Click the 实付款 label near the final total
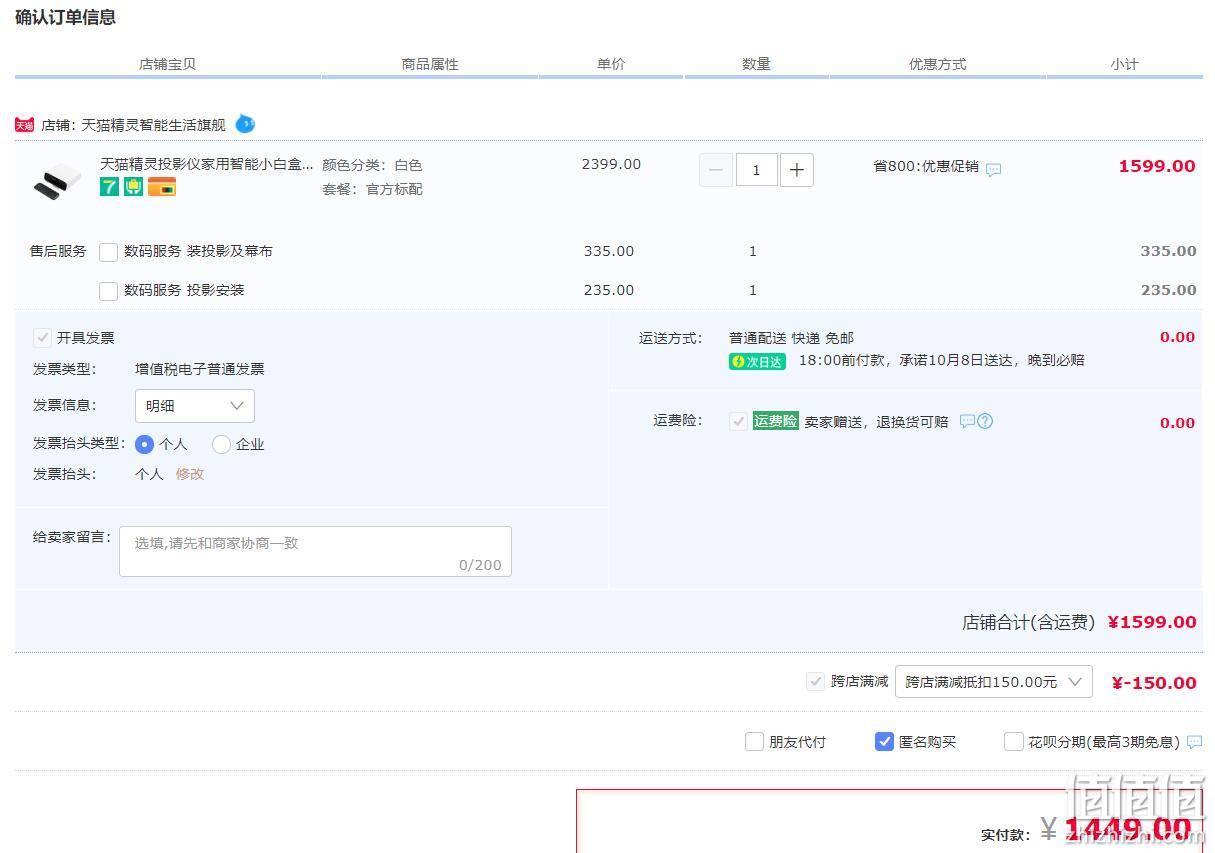 click(1005, 835)
